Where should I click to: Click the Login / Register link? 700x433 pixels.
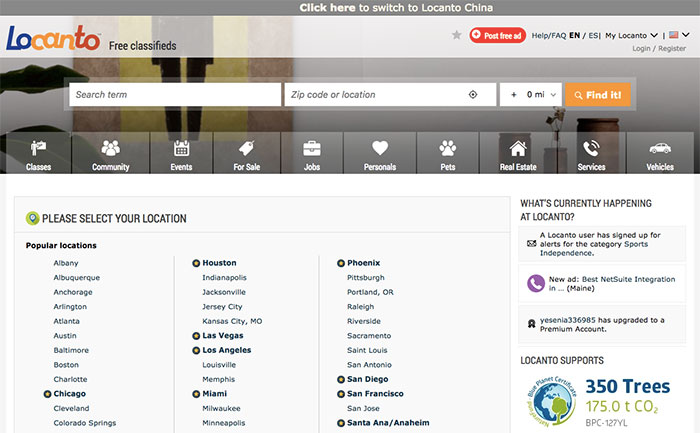pos(659,48)
